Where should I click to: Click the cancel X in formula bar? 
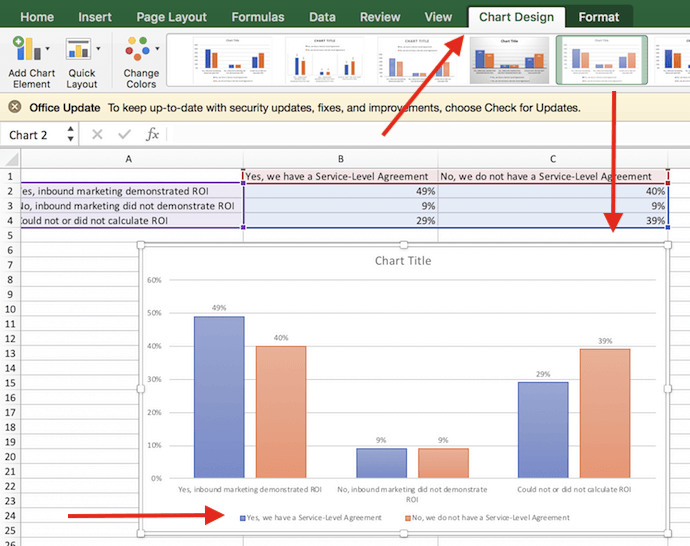coord(97,135)
